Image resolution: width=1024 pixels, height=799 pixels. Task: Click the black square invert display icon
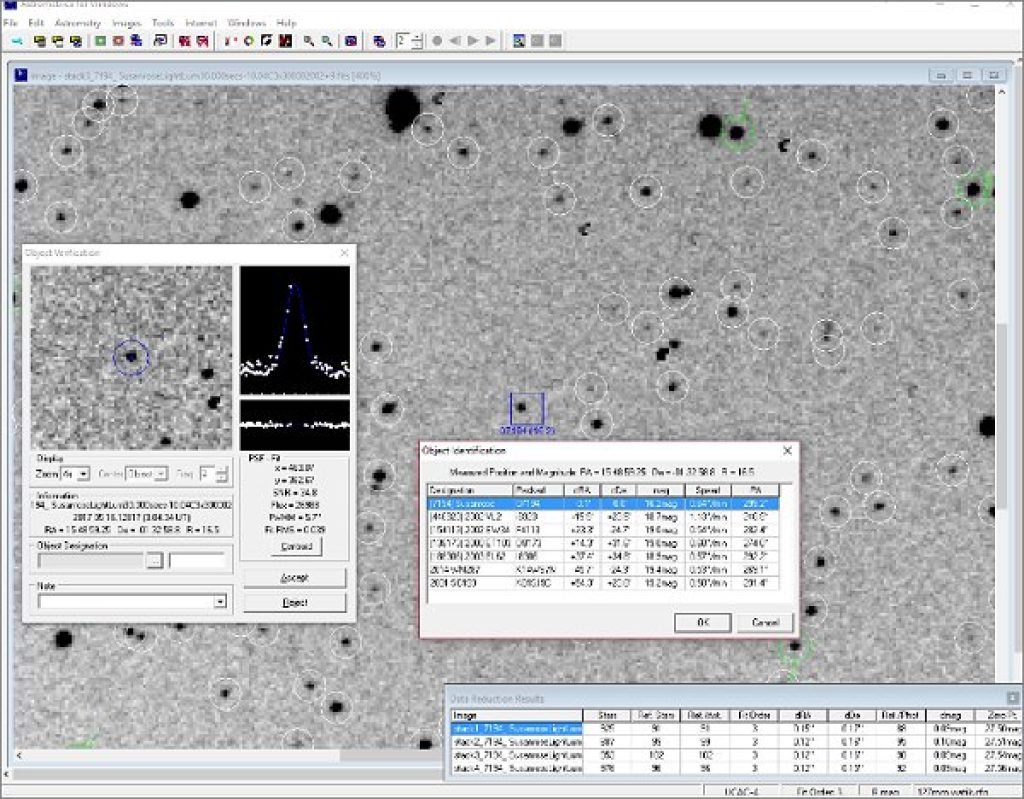(x=266, y=41)
